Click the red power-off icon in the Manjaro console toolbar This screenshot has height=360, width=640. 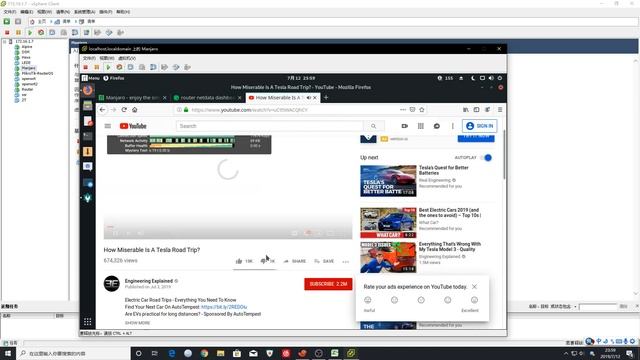(x=86, y=67)
